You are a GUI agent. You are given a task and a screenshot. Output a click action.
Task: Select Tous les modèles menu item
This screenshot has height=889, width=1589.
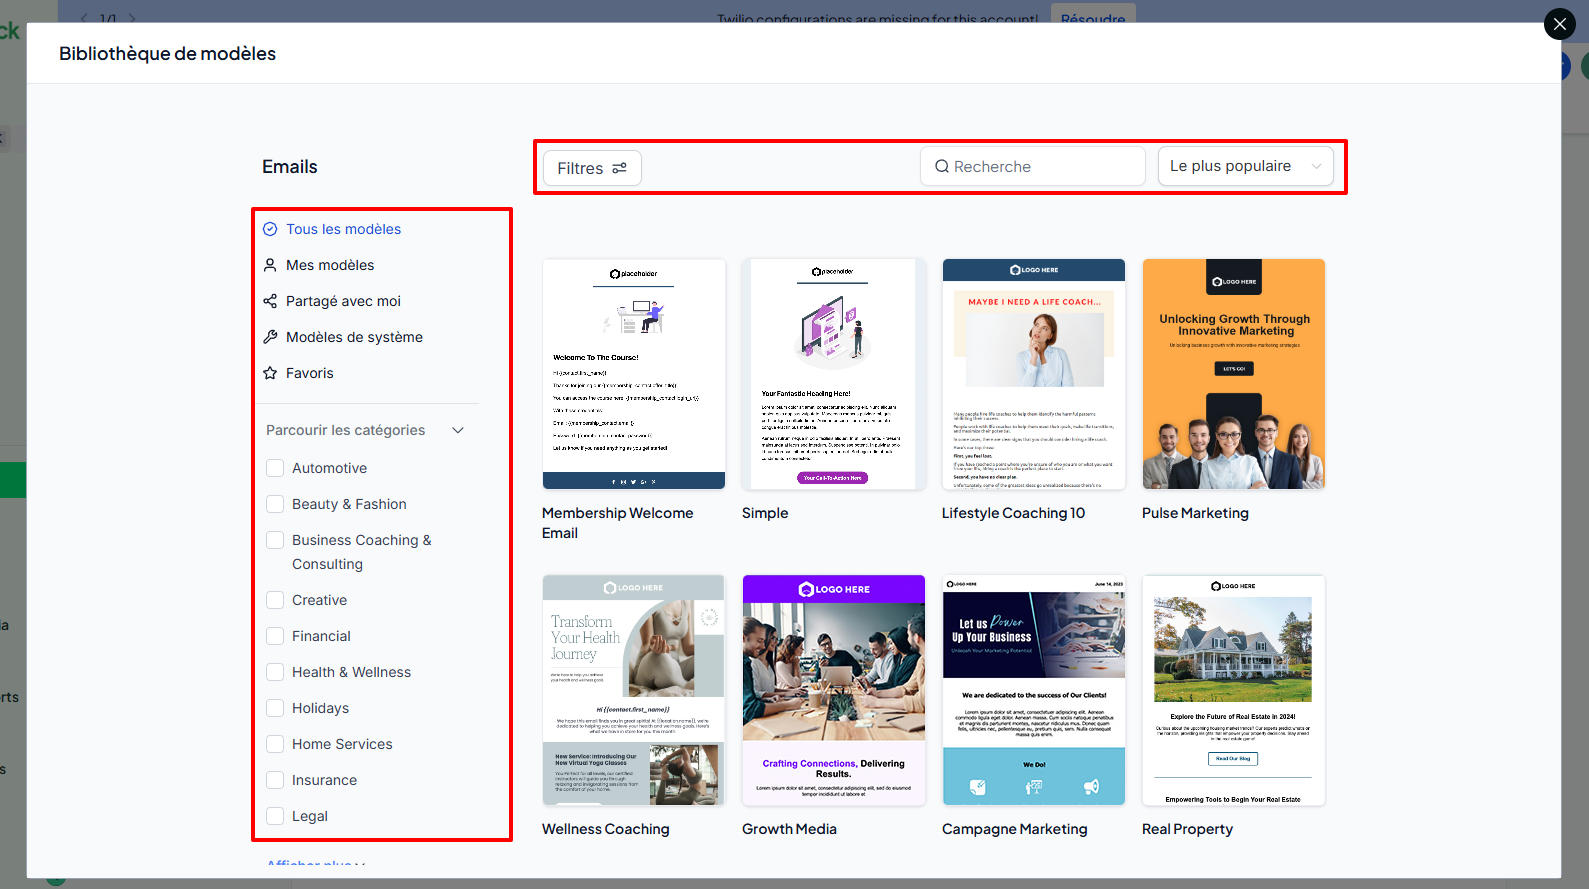pyautogui.click(x=343, y=229)
